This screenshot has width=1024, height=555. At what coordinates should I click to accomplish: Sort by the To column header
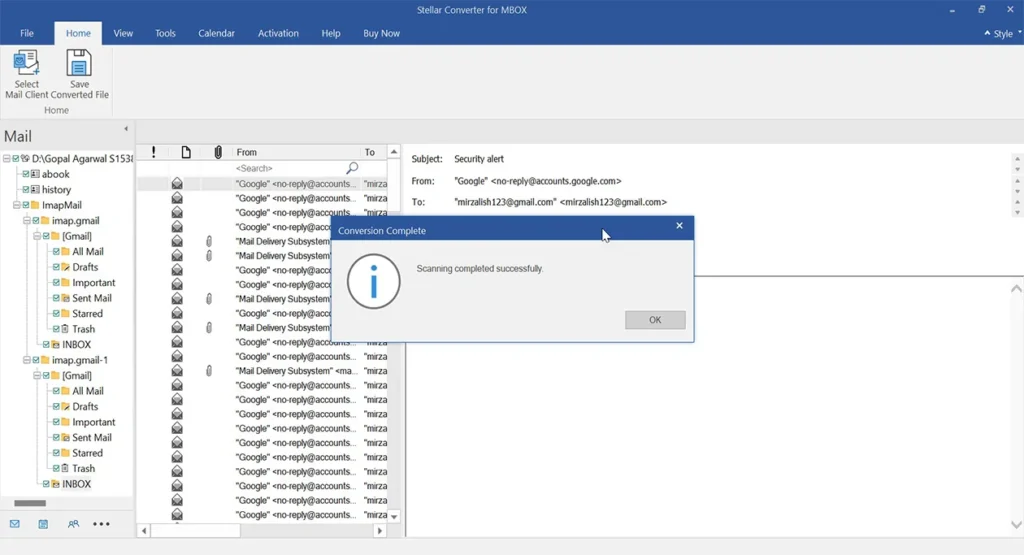(x=373, y=152)
